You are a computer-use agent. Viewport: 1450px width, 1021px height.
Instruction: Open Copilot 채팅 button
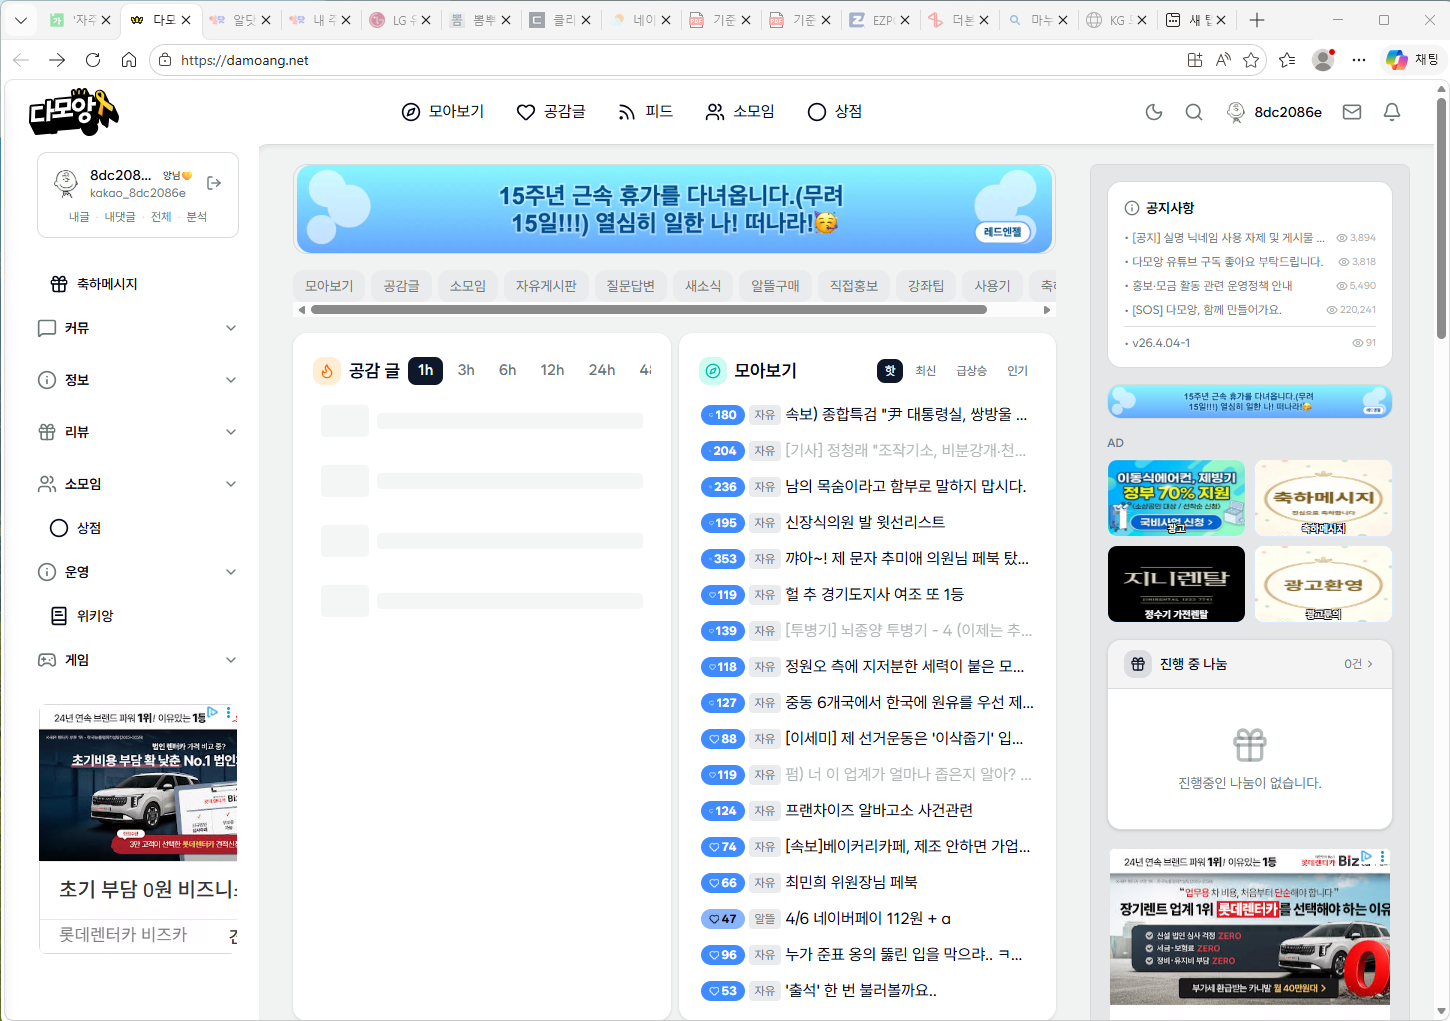(x=1412, y=60)
